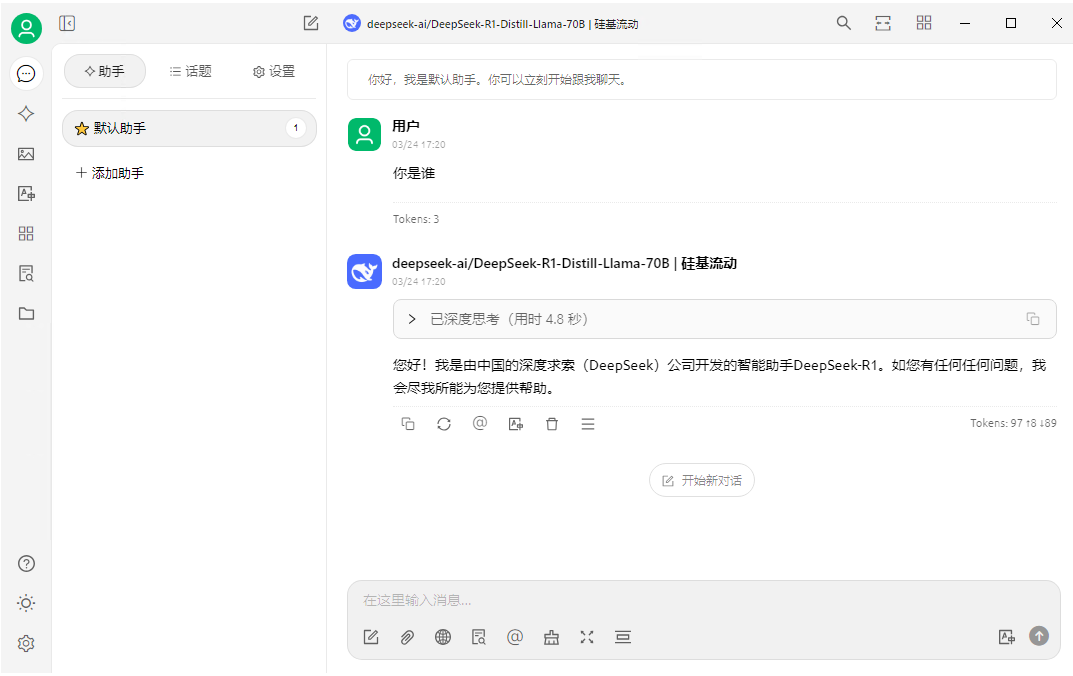The height and width of the screenshot is (676, 1073).
Task: Click the DeepSeek model avatar
Action: (x=364, y=272)
